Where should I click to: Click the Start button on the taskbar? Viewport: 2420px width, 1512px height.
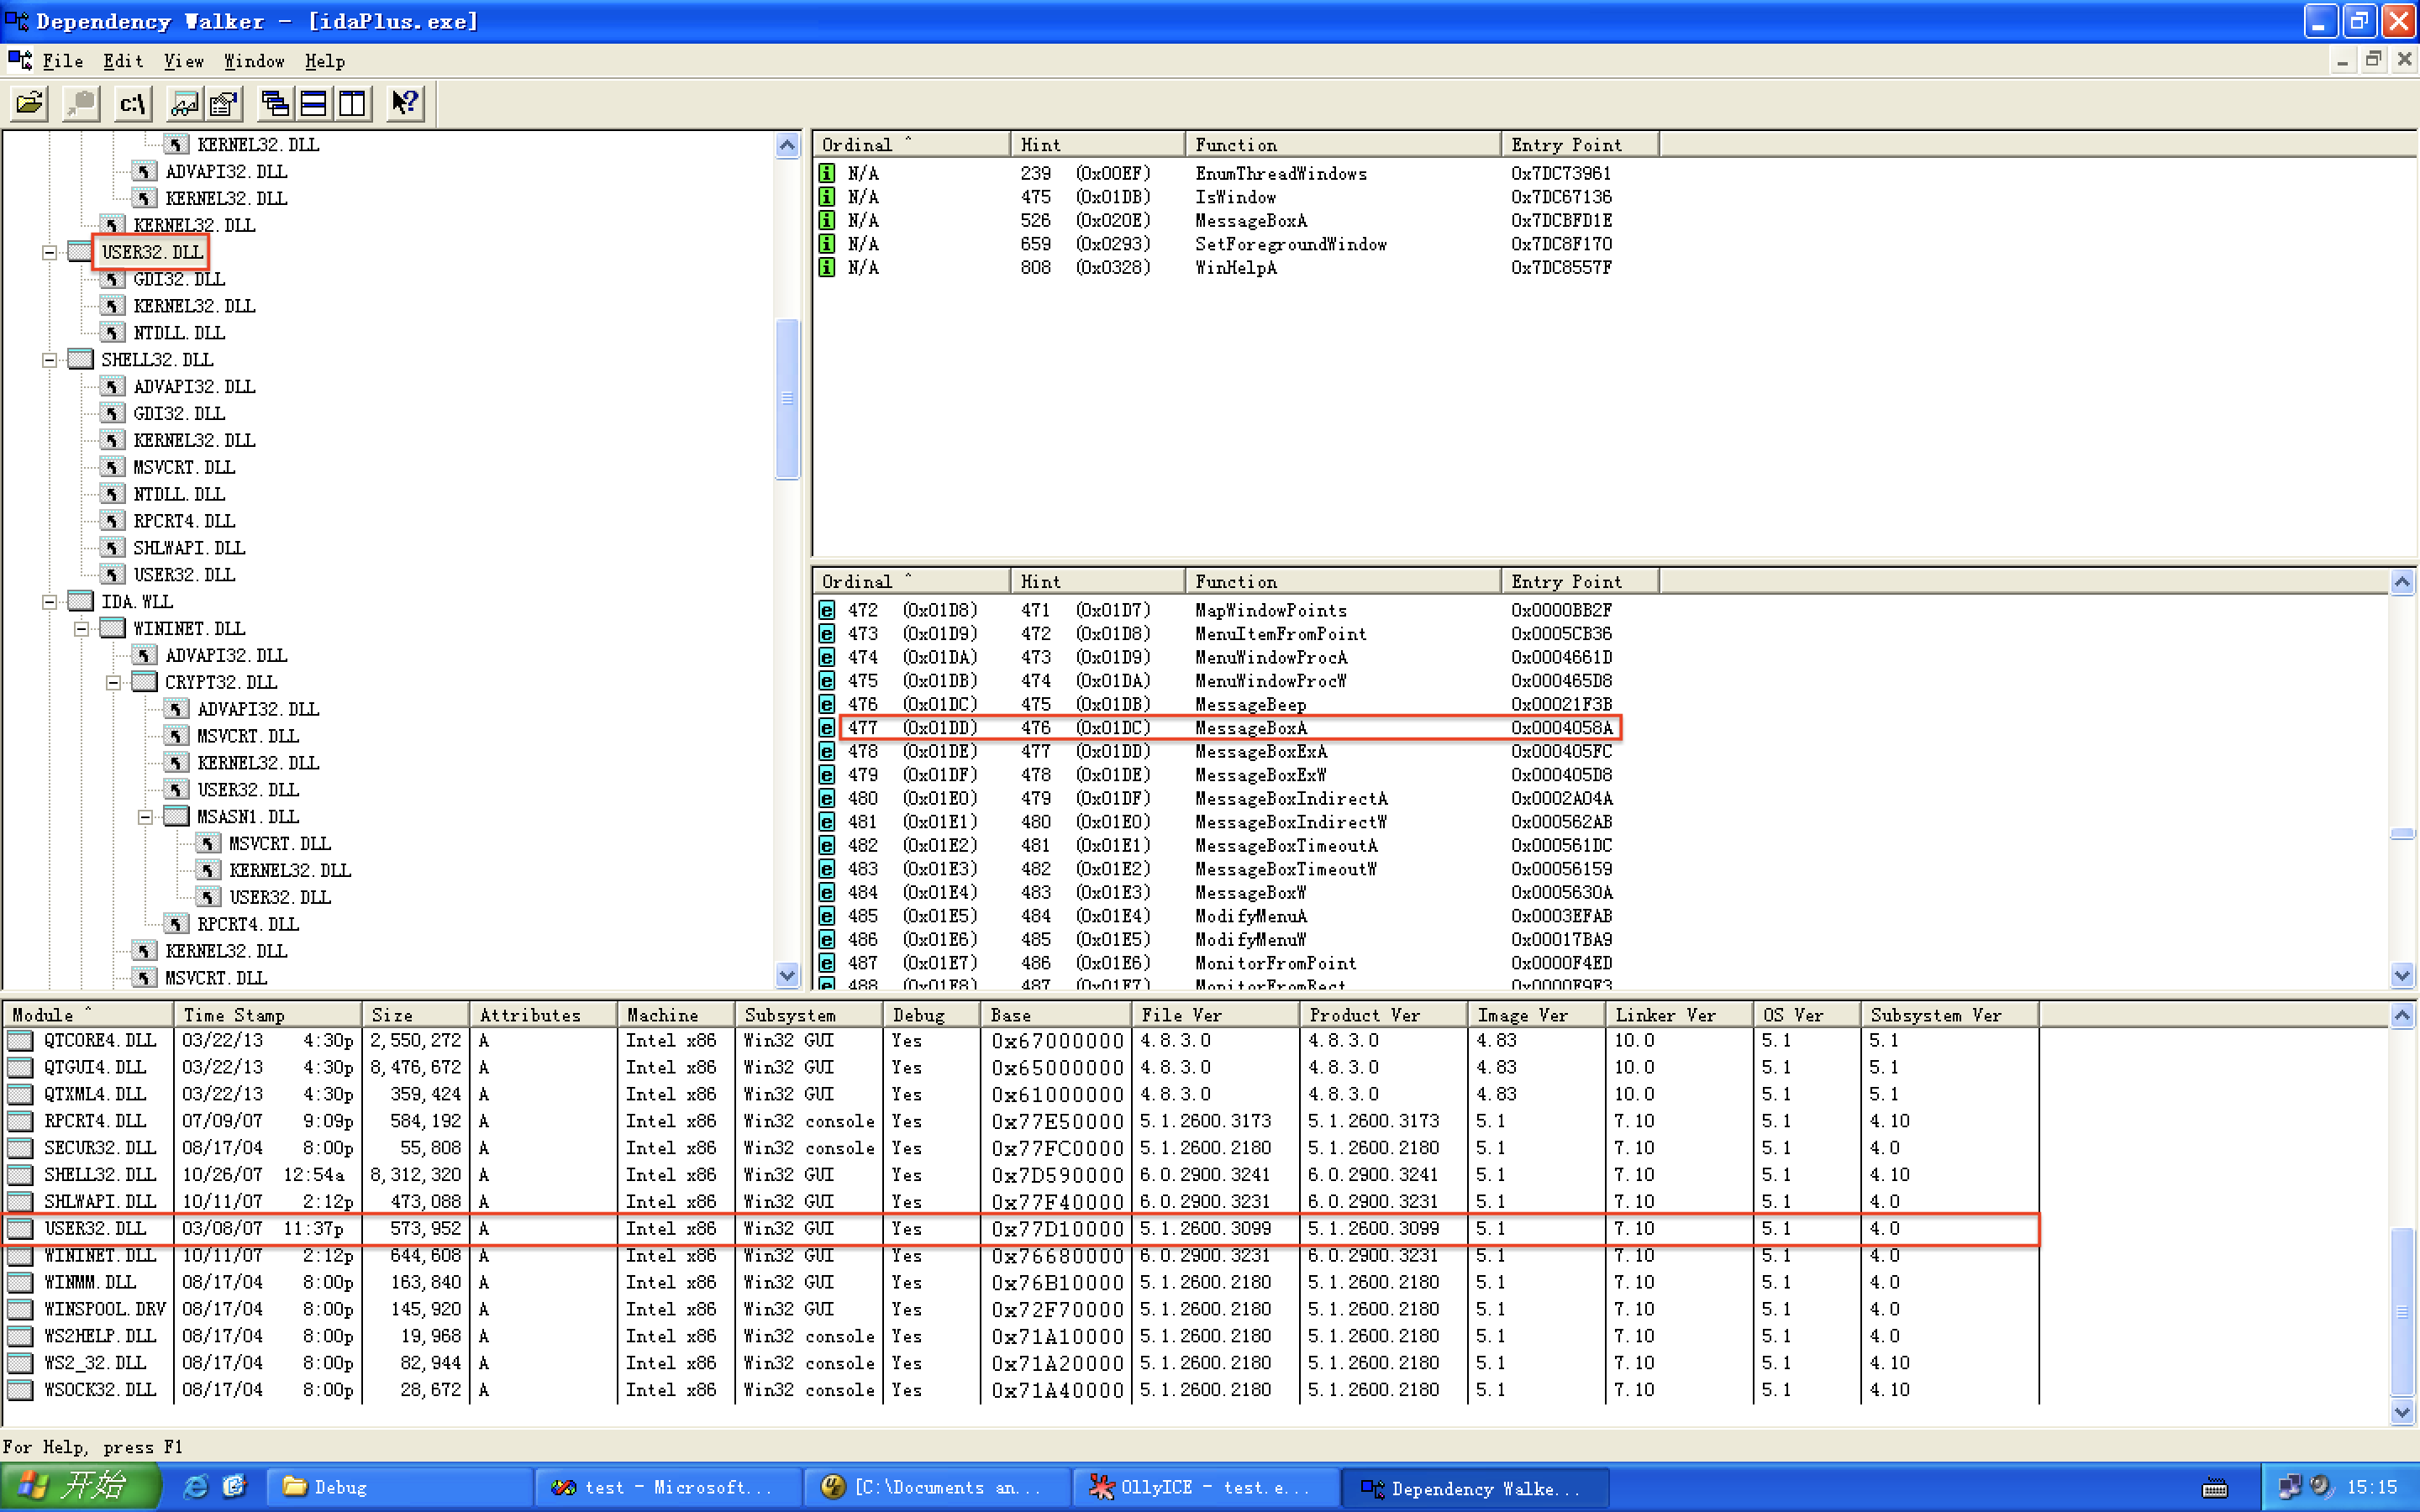pyautogui.click(x=80, y=1487)
